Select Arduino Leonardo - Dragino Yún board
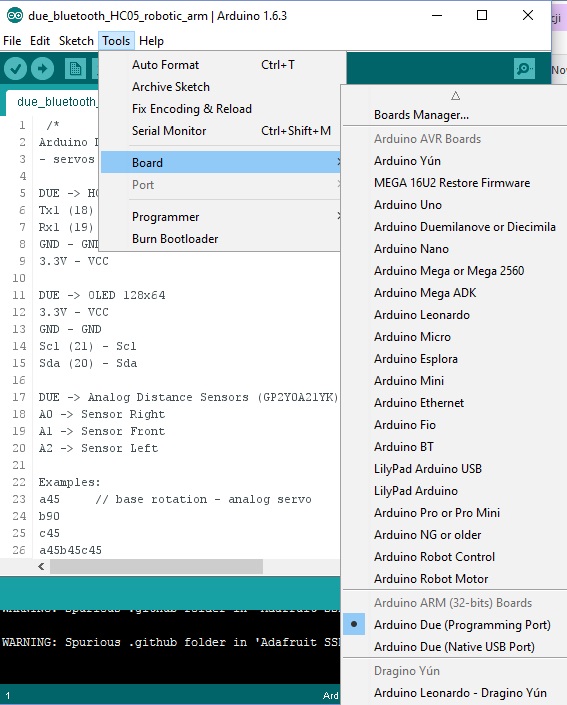This screenshot has height=705, width=567. tap(455, 693)
